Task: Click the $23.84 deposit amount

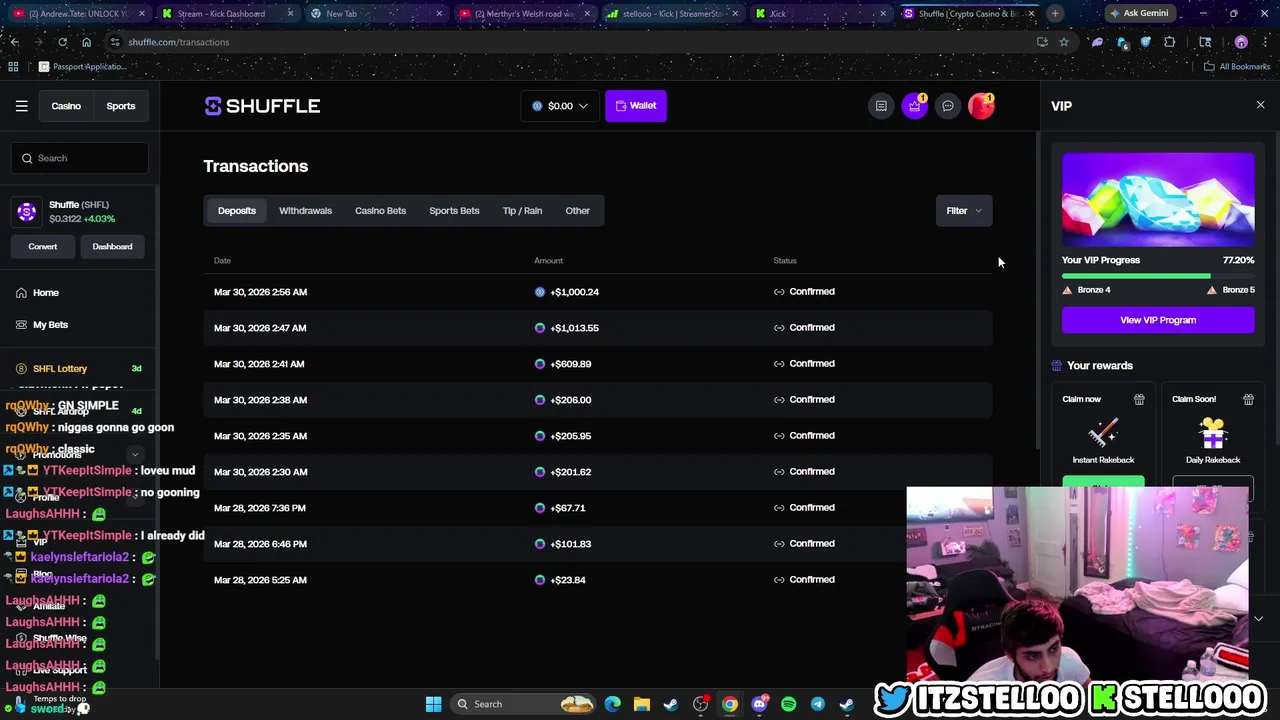Action: (567, 580)
